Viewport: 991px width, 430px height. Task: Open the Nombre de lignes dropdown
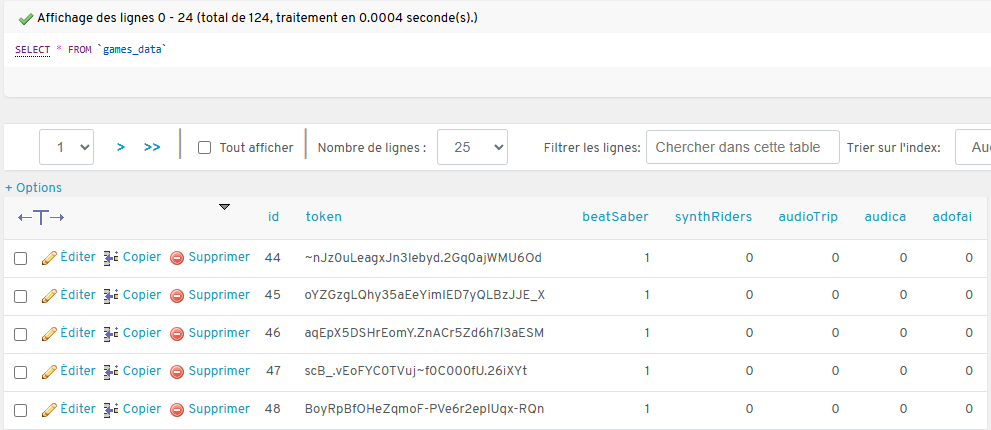point(473,147)
